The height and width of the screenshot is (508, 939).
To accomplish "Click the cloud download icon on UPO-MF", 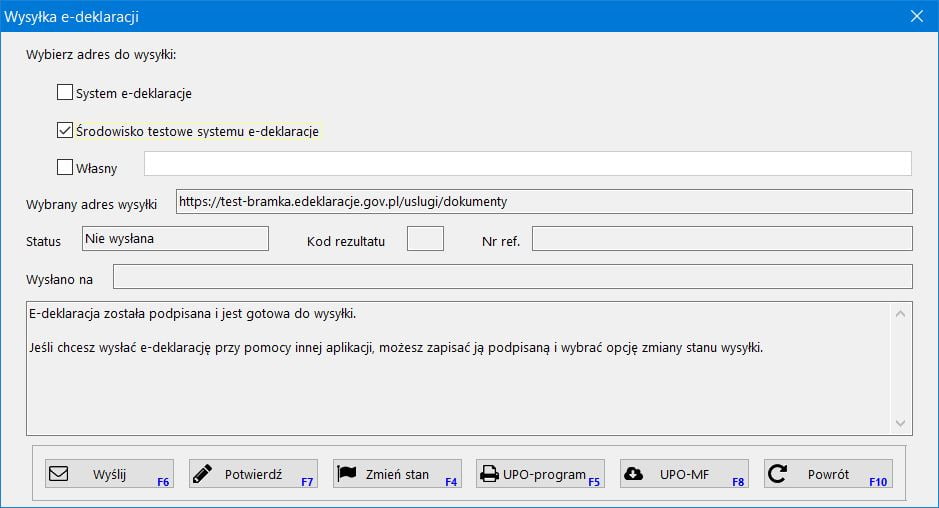I will point(632,474).
